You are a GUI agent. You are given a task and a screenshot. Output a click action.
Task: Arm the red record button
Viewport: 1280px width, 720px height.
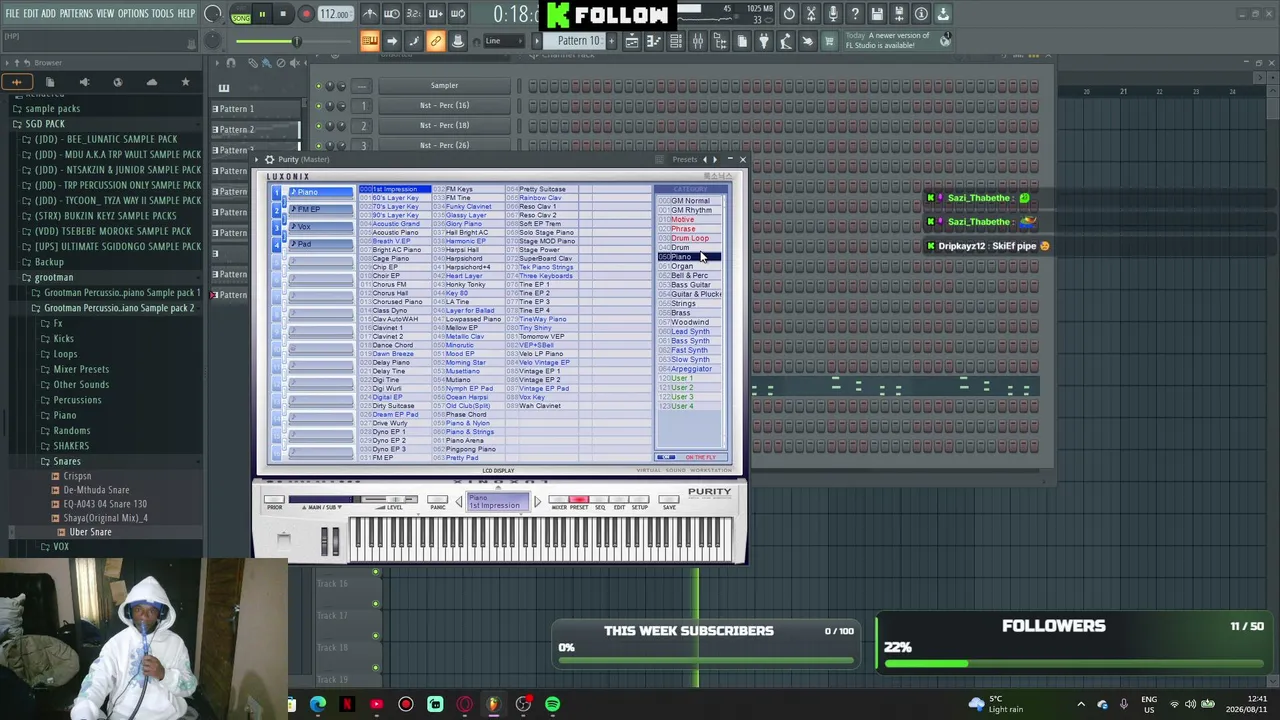(x=306, y=14)
